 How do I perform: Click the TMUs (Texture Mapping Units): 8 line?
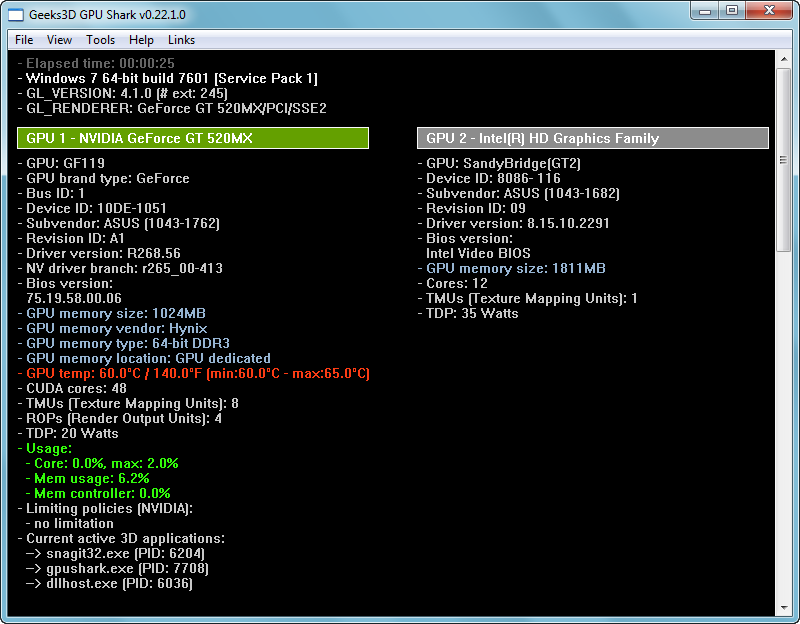point(129,404)
